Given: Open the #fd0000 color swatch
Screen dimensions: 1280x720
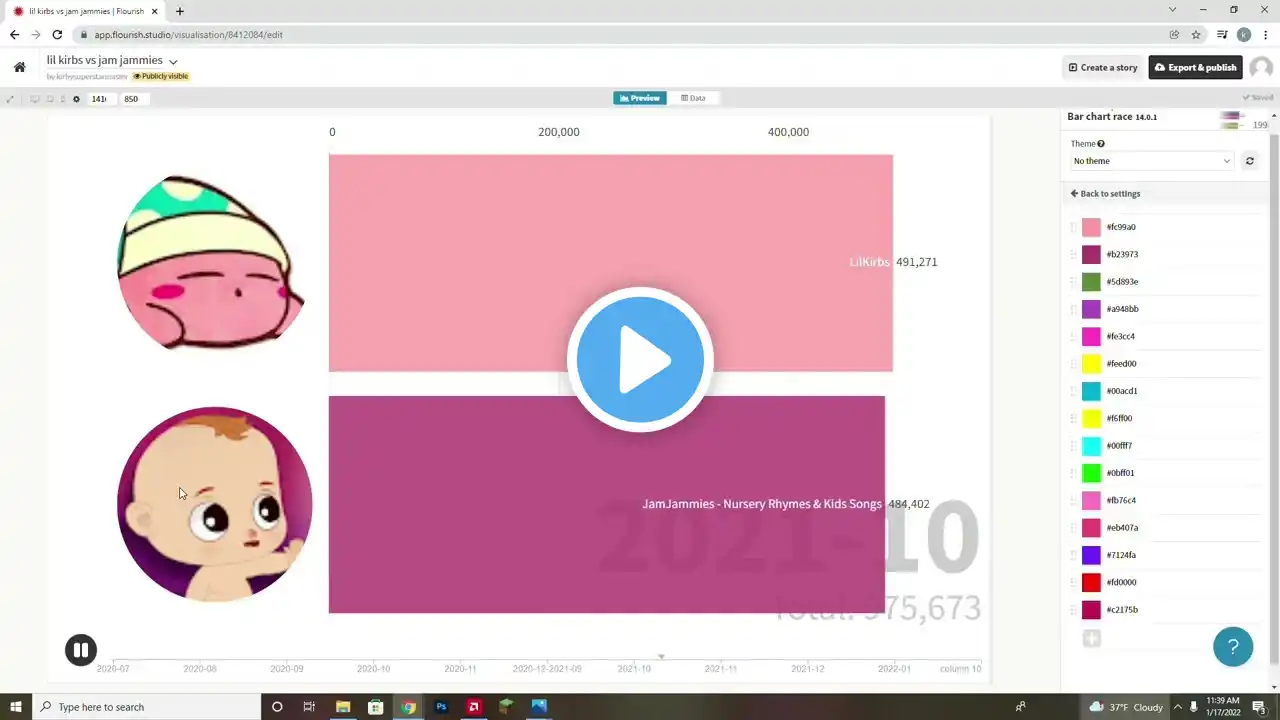Looking at the screenshot, I should (x=1091, y=582).
